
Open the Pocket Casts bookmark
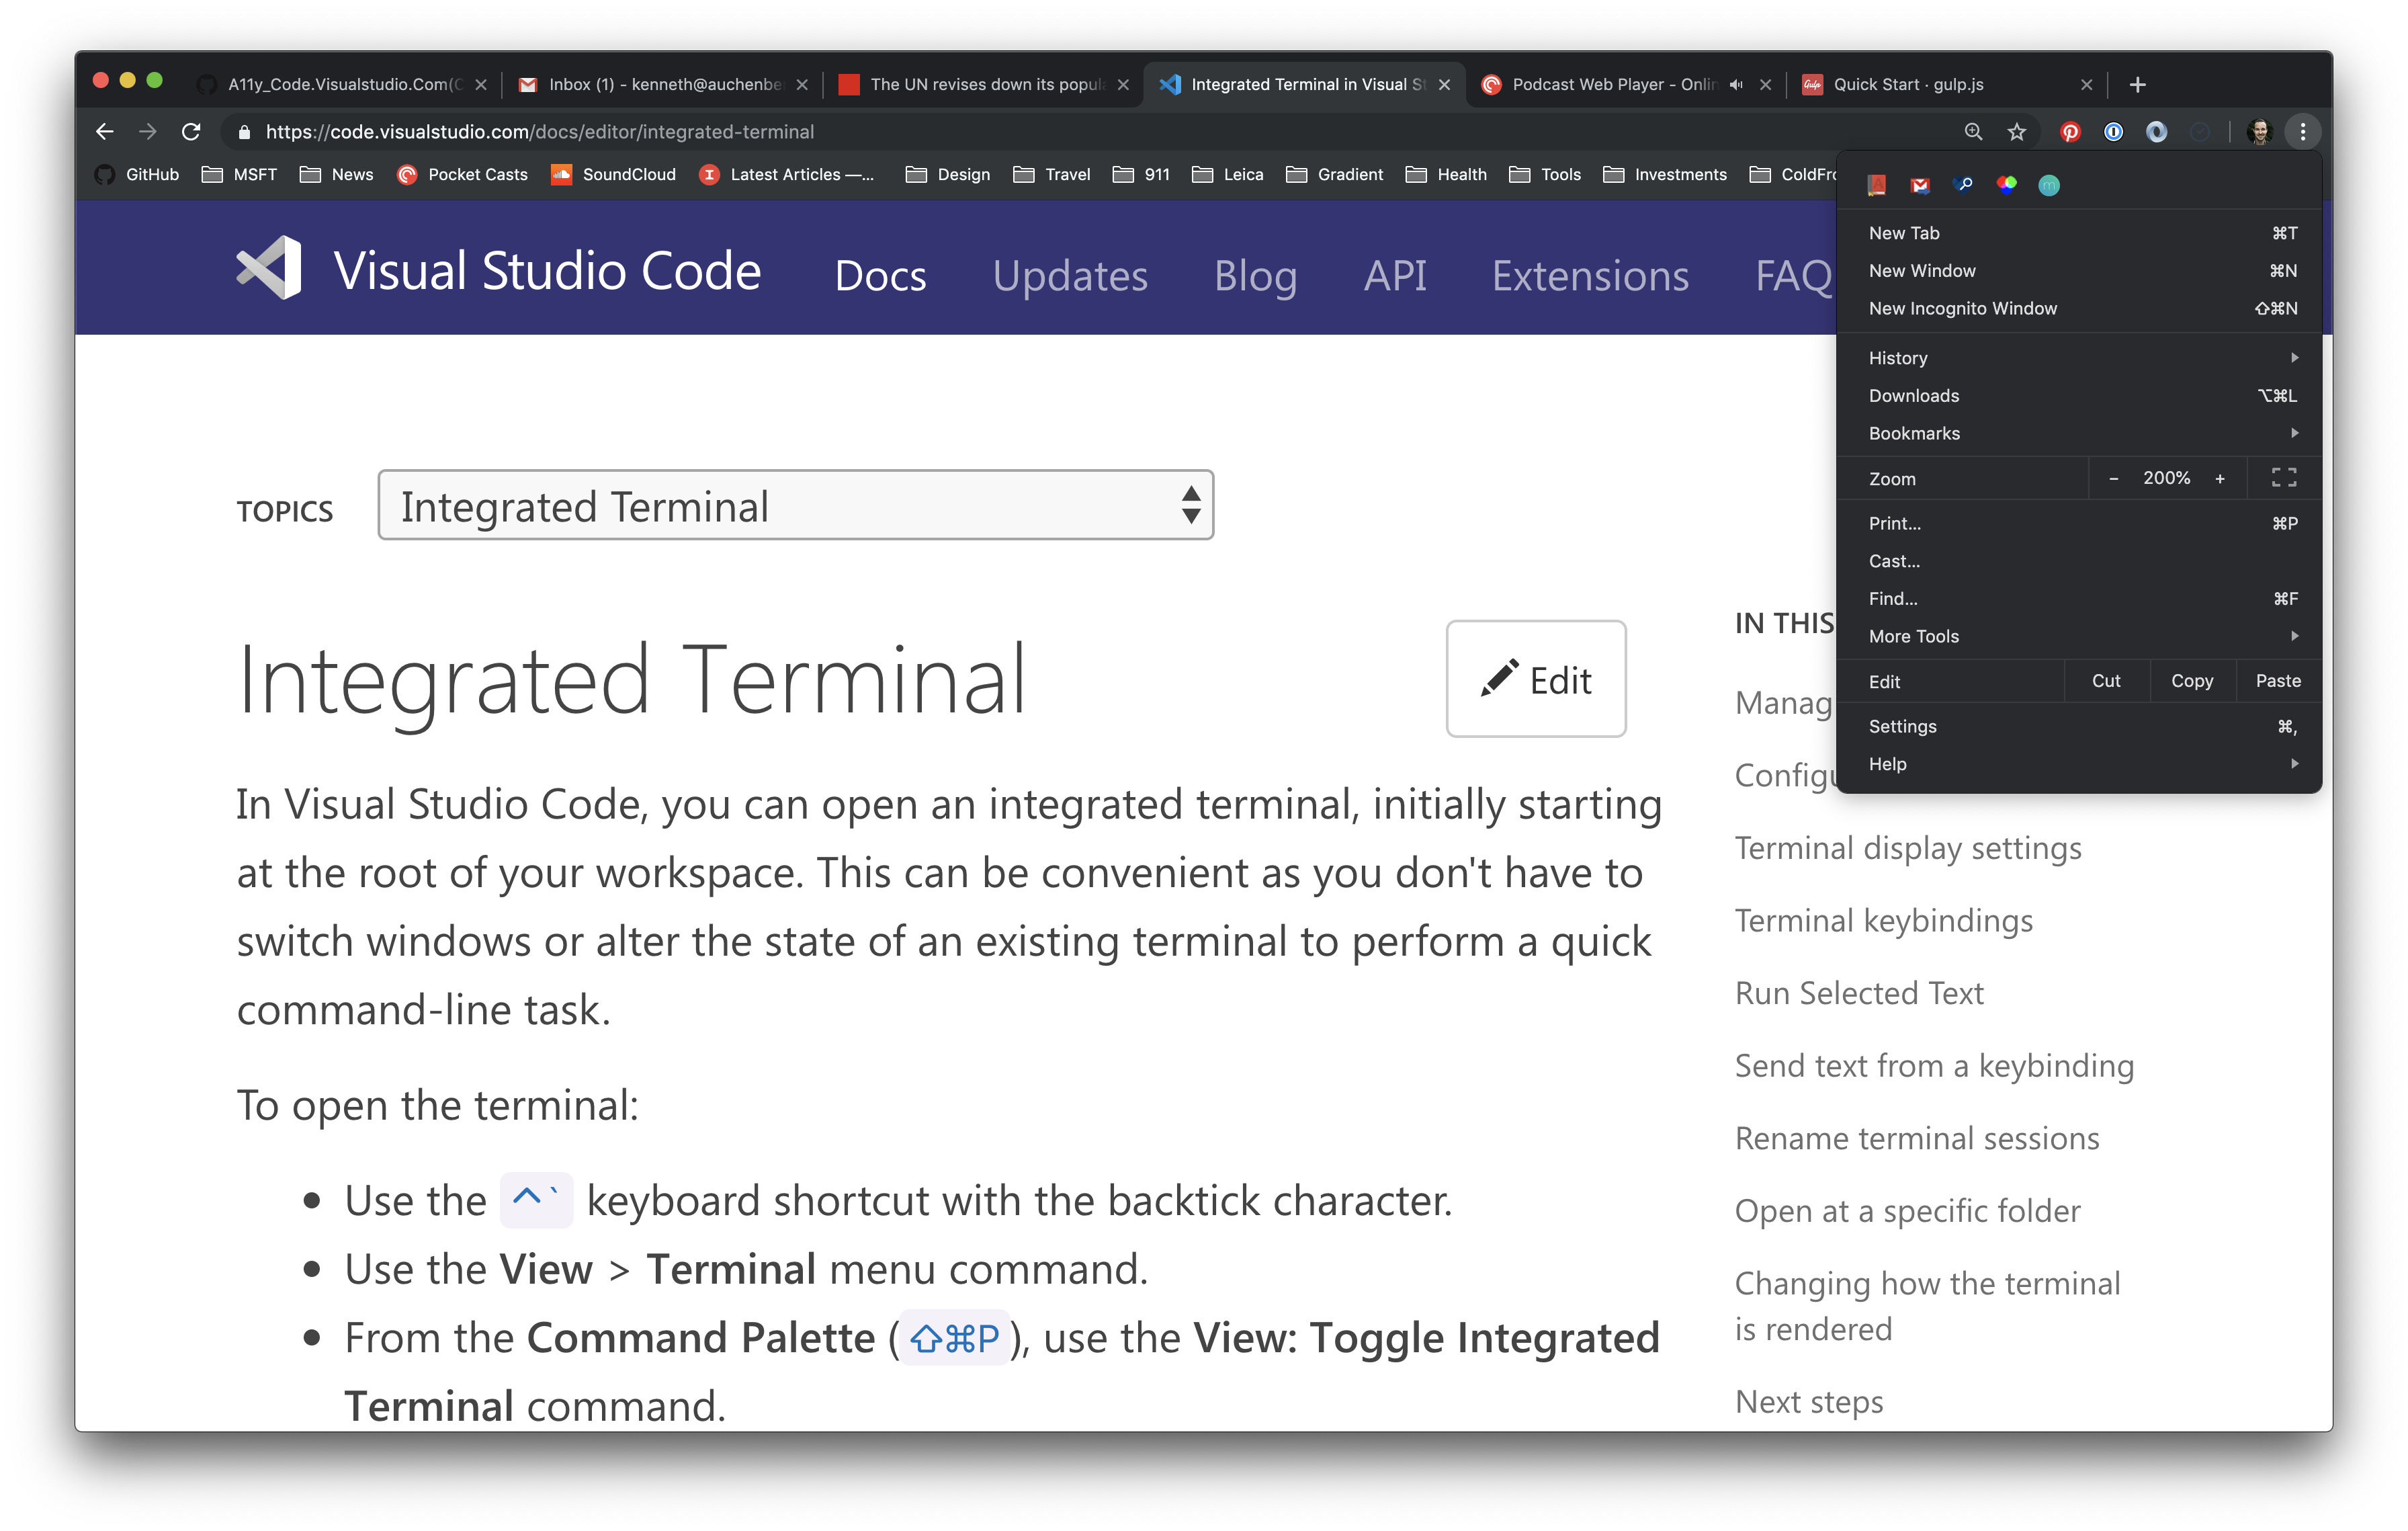(463, 174)
